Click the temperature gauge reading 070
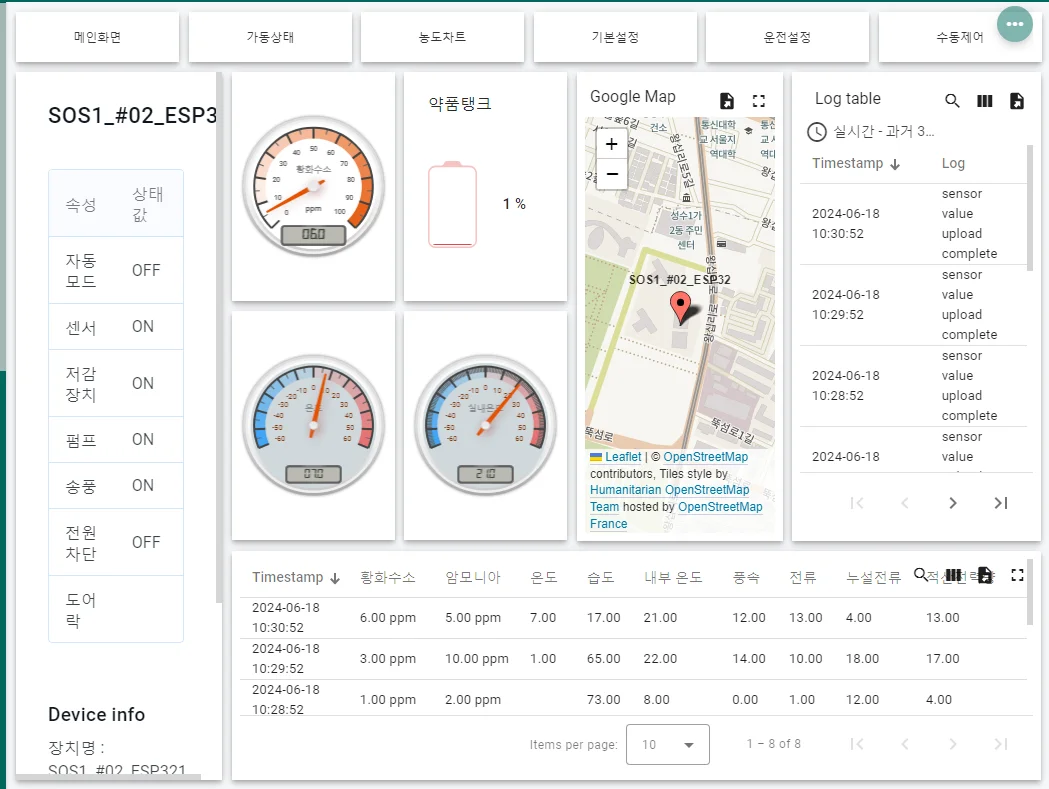This screenshot has height=789, width=1049. tap(313, 426)
